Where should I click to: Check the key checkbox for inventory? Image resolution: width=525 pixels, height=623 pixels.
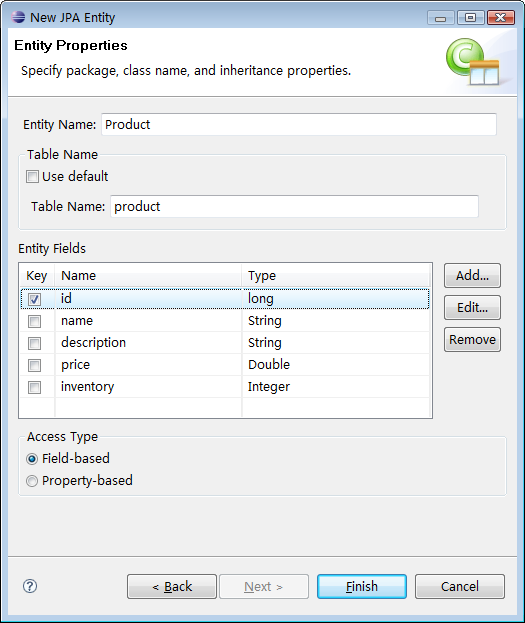point(35,387)
